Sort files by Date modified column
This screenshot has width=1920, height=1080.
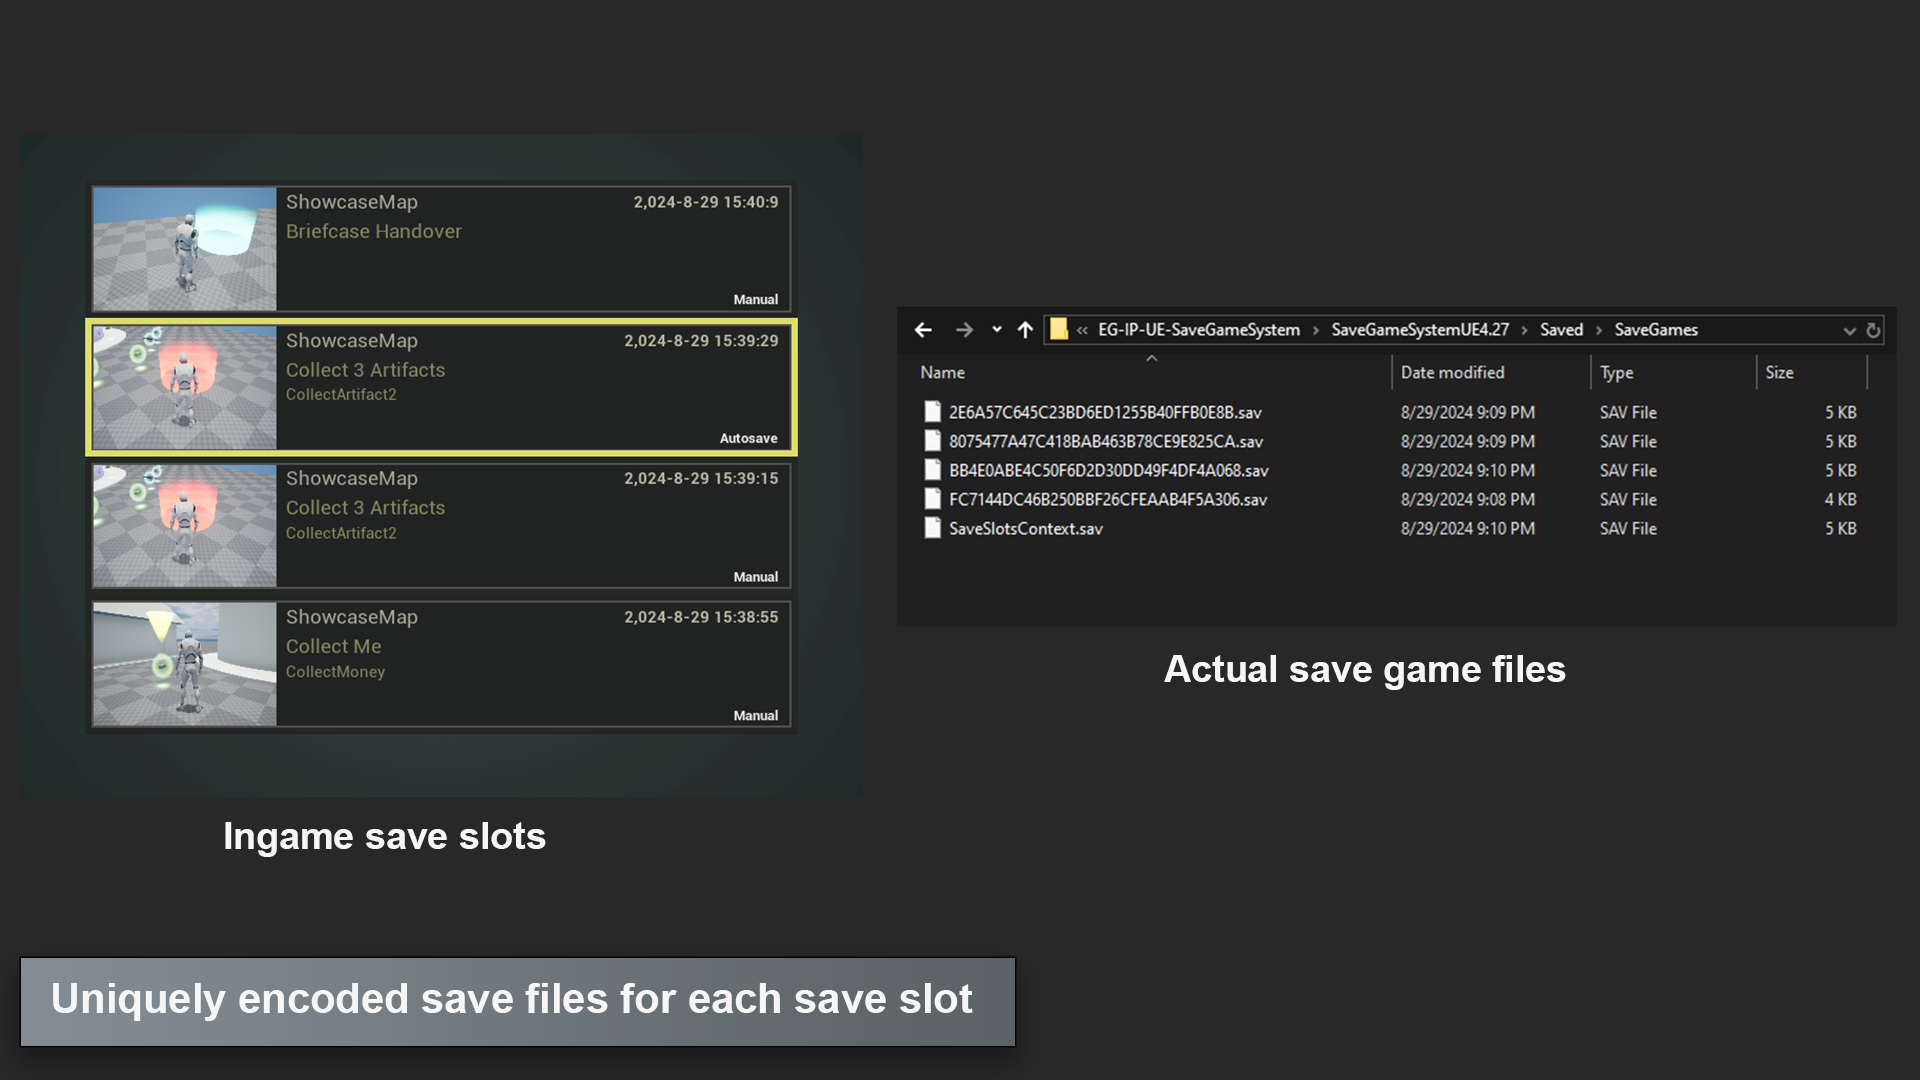pos(1452,372)
